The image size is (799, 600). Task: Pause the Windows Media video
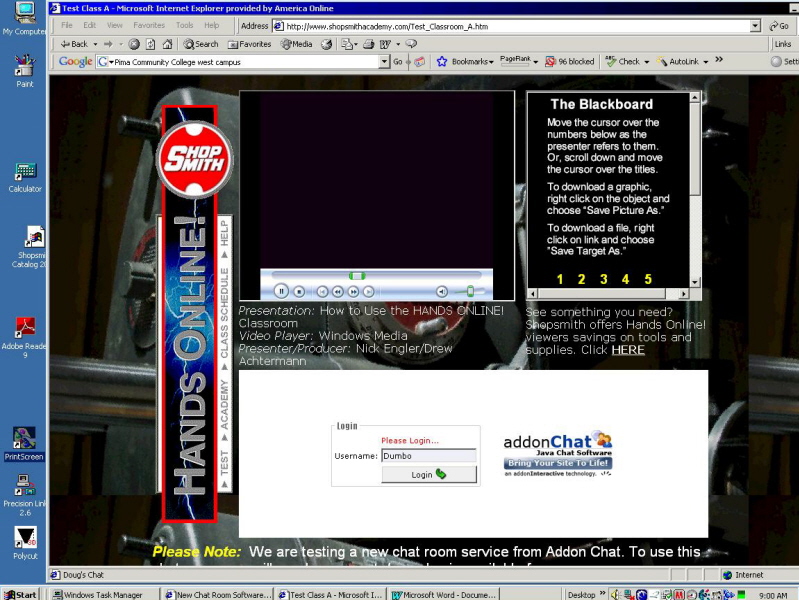coord(281,291)
